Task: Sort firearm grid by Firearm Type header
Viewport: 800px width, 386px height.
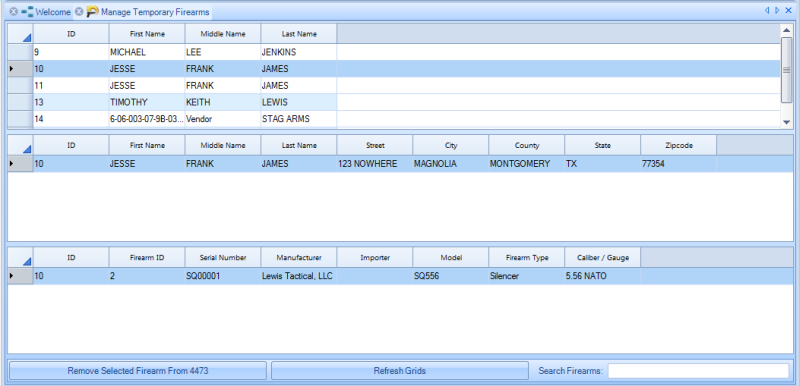Action: click(527, 258)
